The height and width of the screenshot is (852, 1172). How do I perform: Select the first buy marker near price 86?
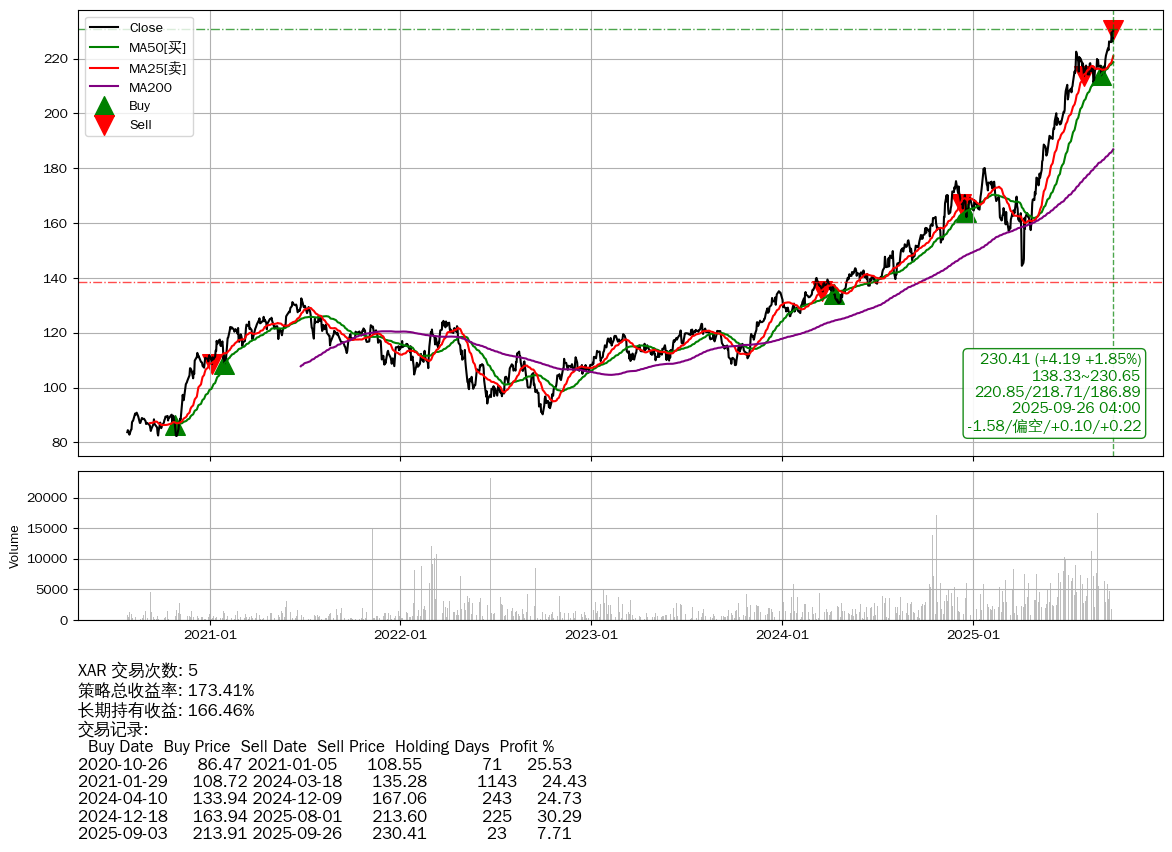click(x=175, y=427)
